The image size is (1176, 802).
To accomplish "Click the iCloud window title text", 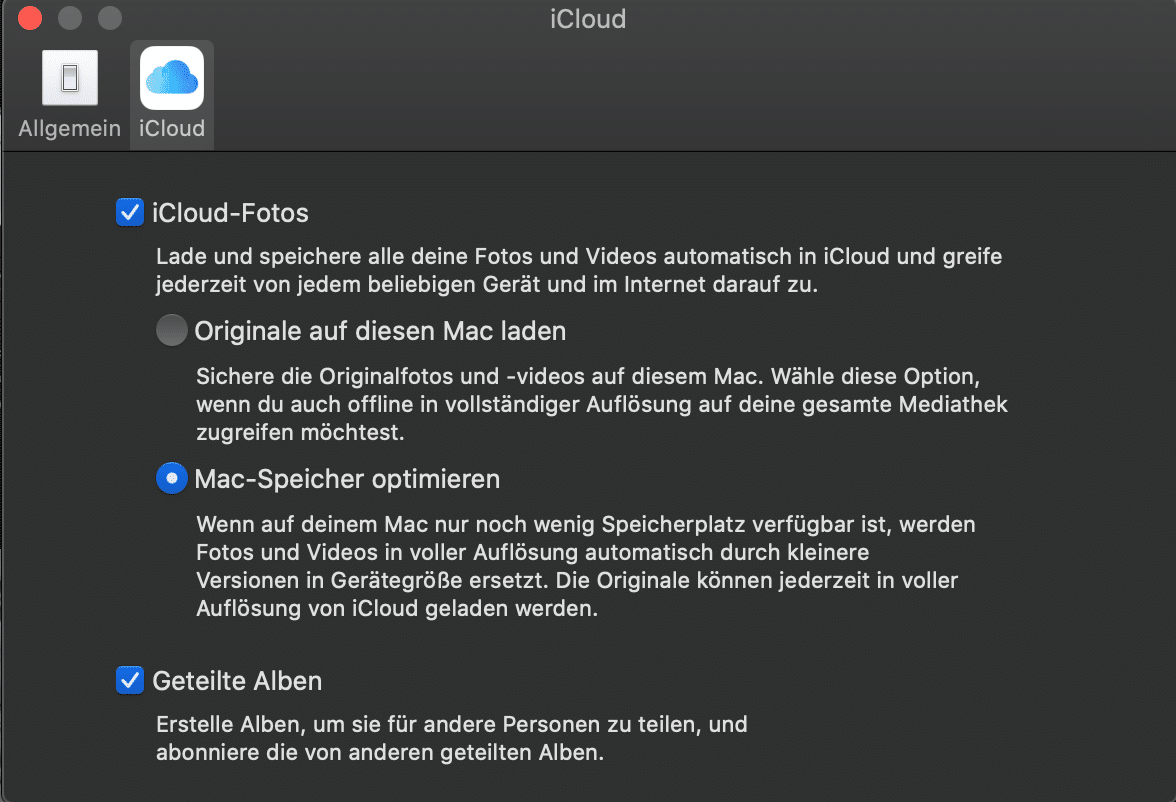I will 588,19.
